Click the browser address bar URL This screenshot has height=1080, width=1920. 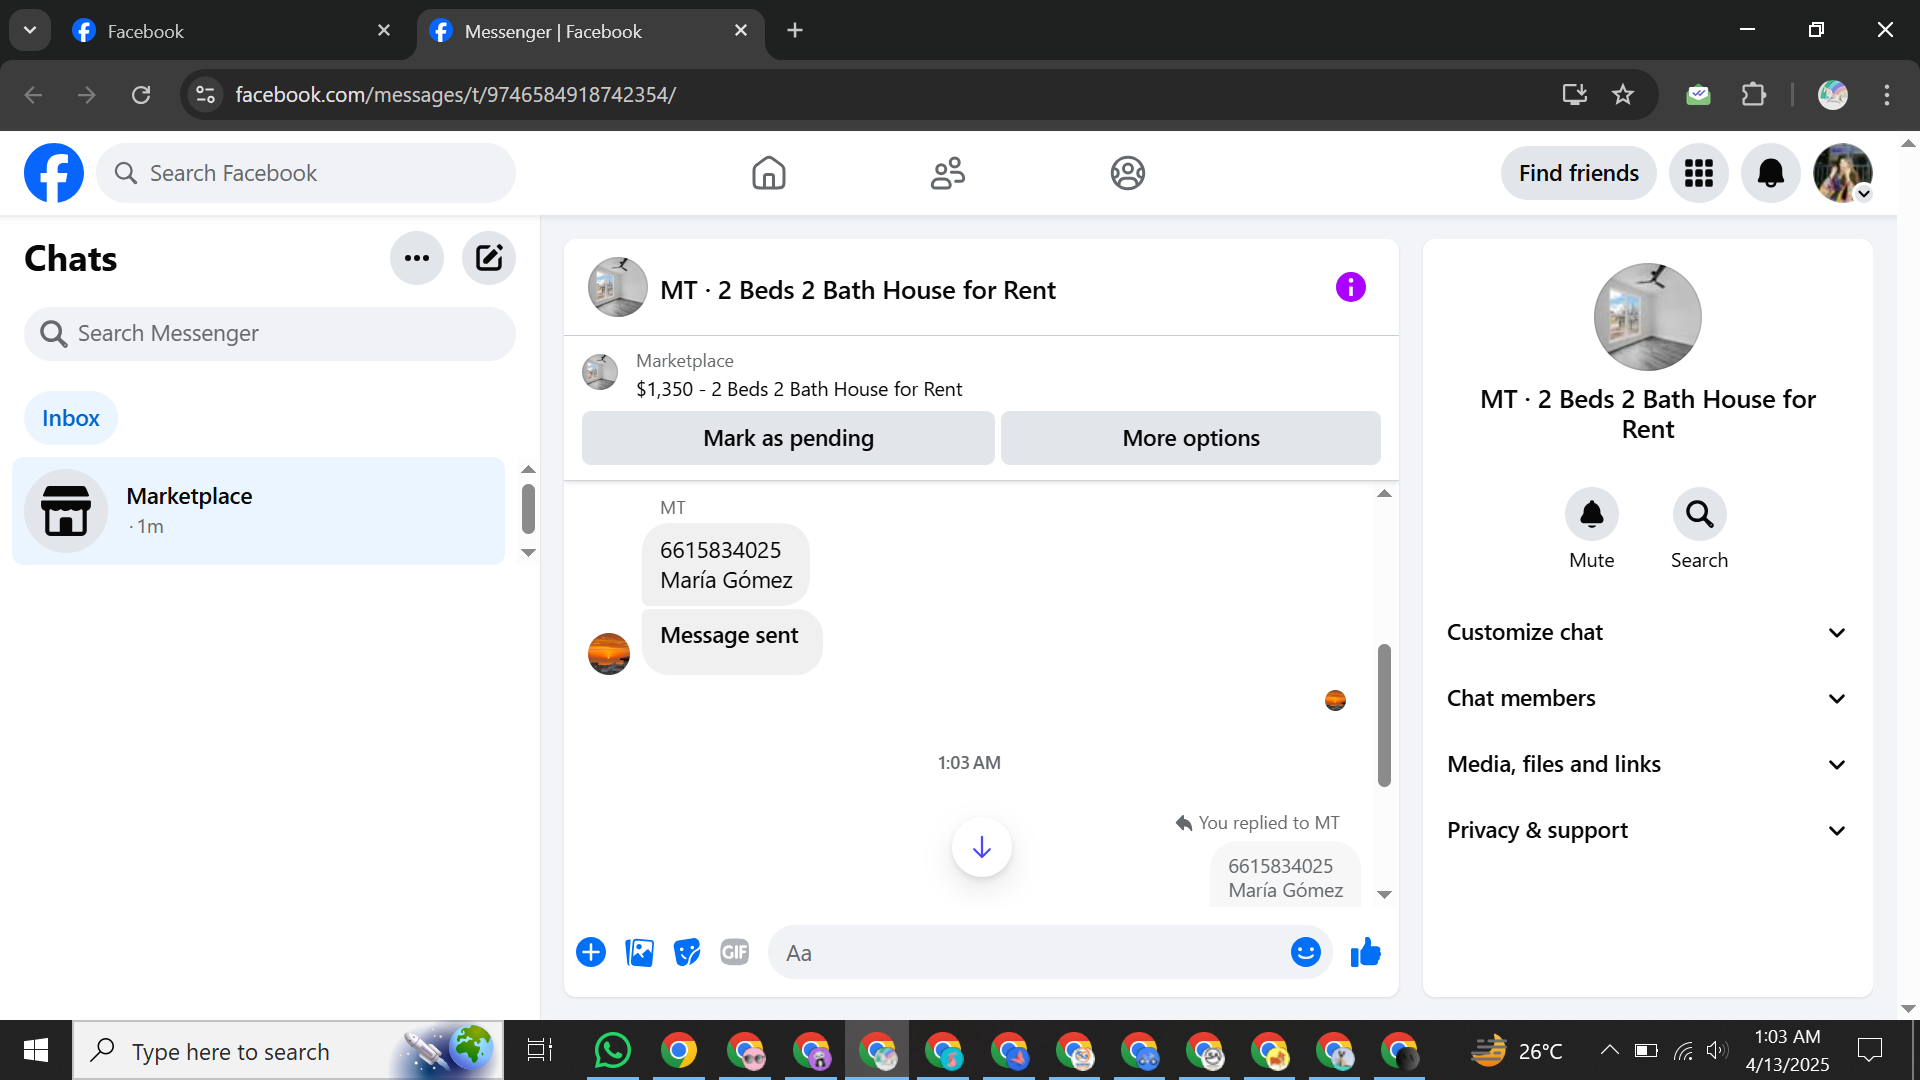[x=456, y=94]
